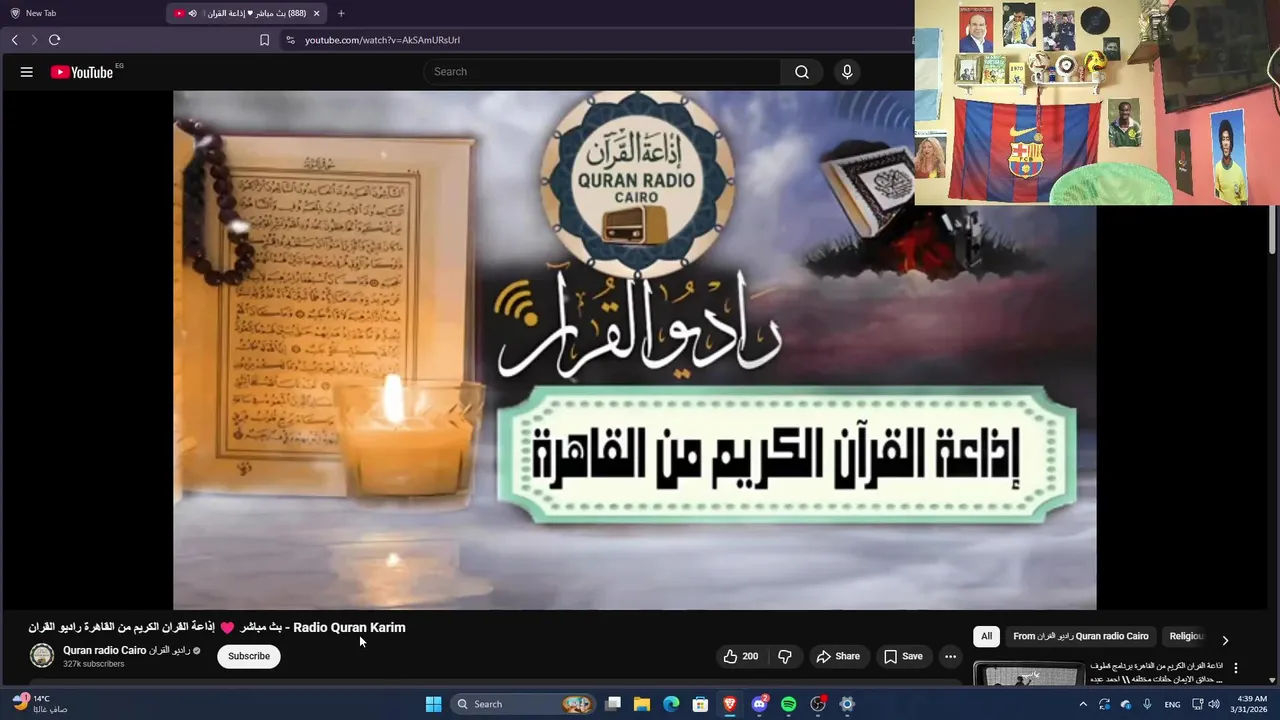Mute the tab via its speaker icon
Viewport: 1280px width, 720px height.
[x=193, y=13]
